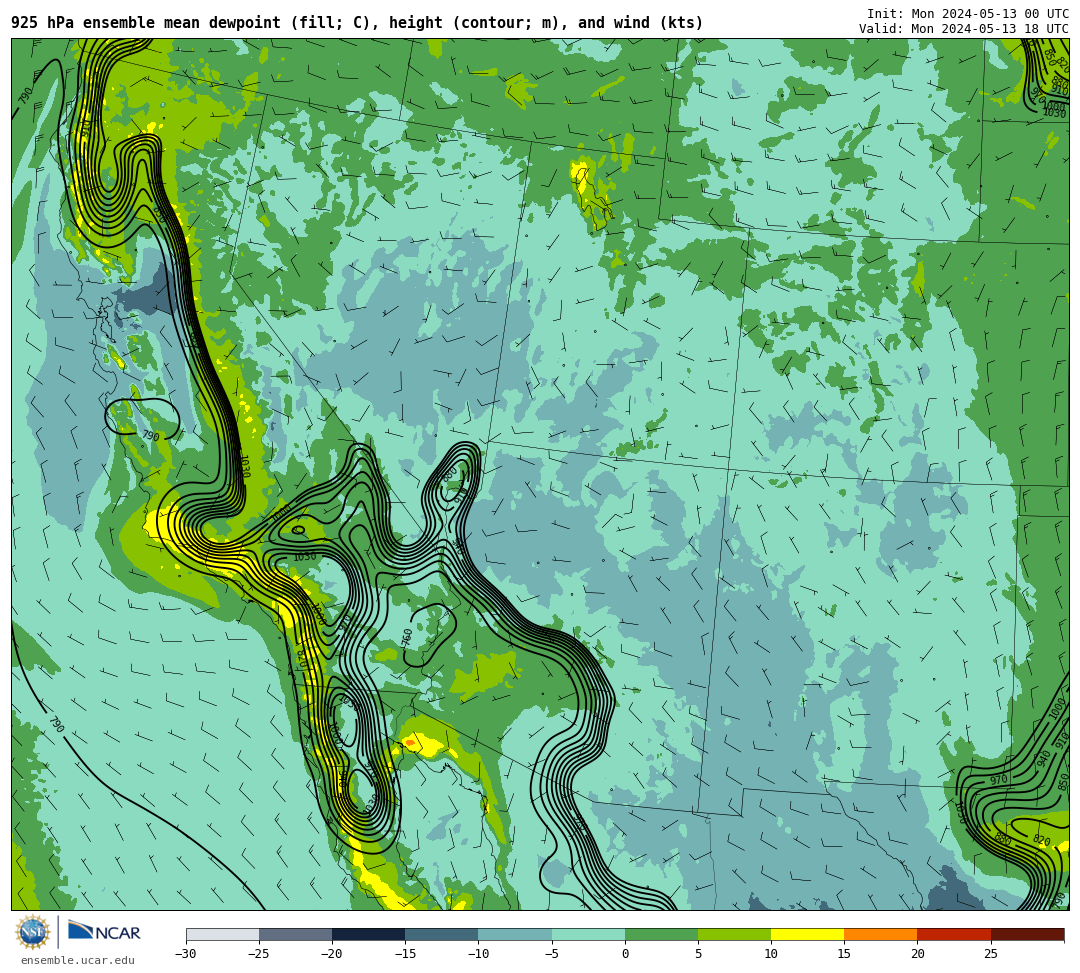
Task: Click the colorbar tick label -5
Action: click(551, 954)
